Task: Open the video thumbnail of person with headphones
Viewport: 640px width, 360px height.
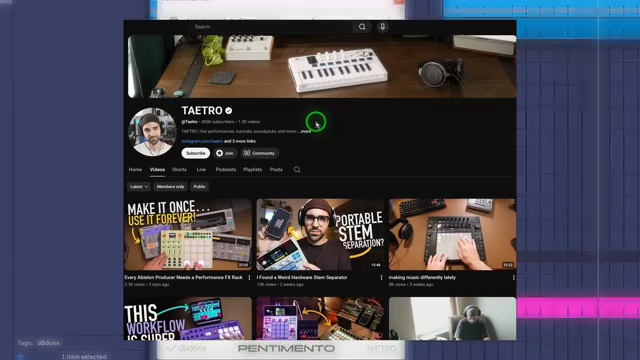Action: tap(452, 318)
